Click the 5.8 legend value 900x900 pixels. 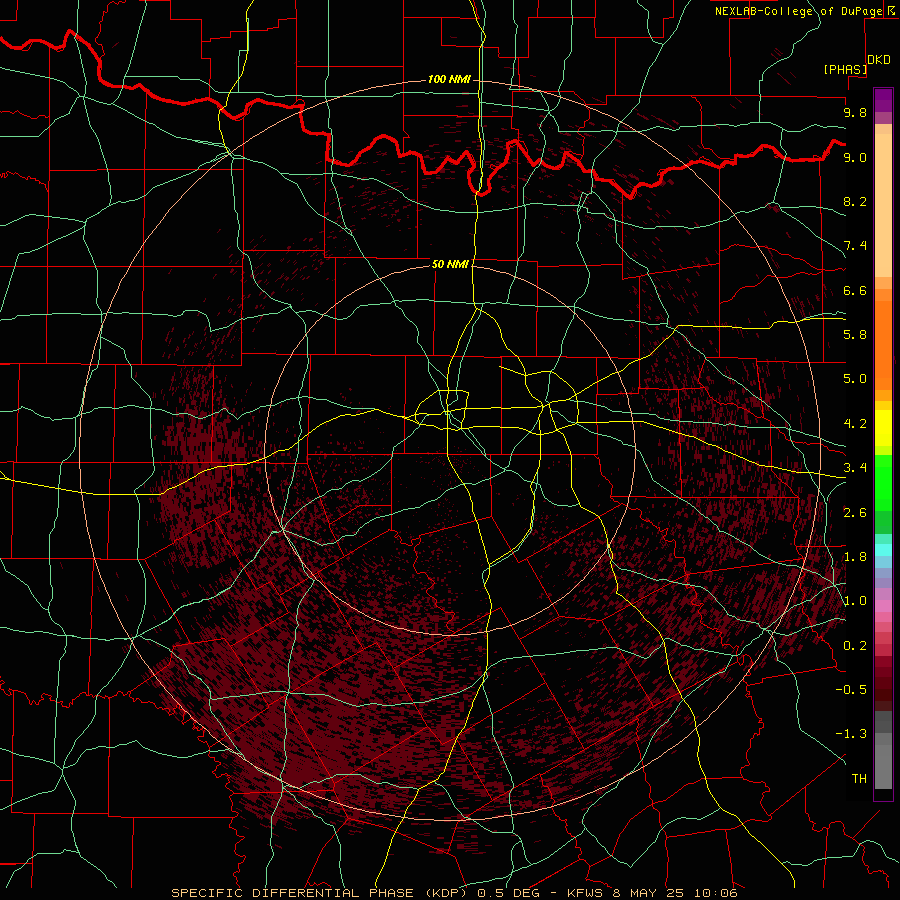pyautogui.click(x=855, y=335)
